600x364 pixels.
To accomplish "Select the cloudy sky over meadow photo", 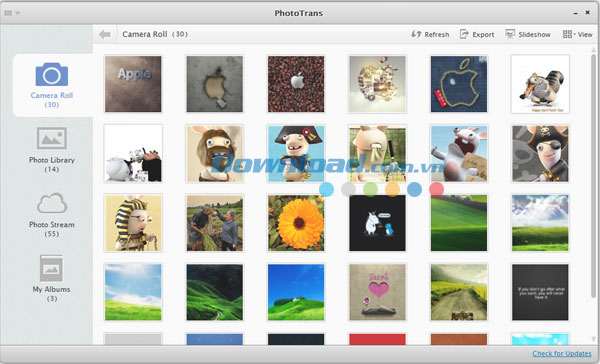I will (540, 223).
